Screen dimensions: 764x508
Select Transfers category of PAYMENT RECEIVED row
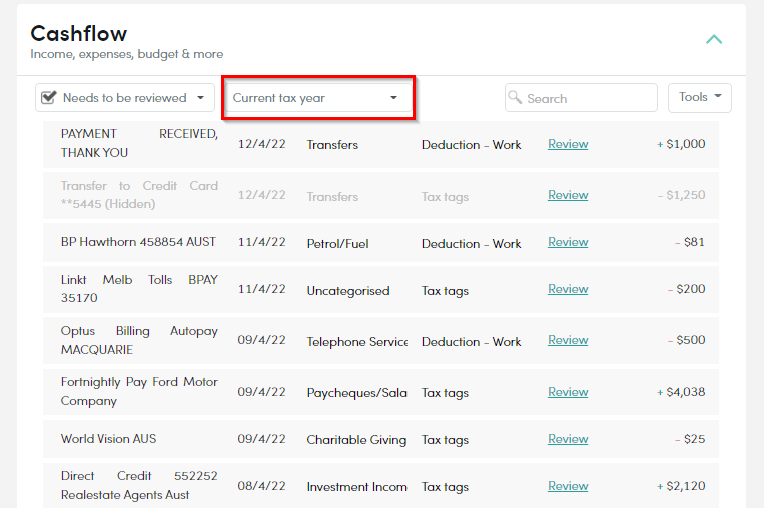point(332,145)
